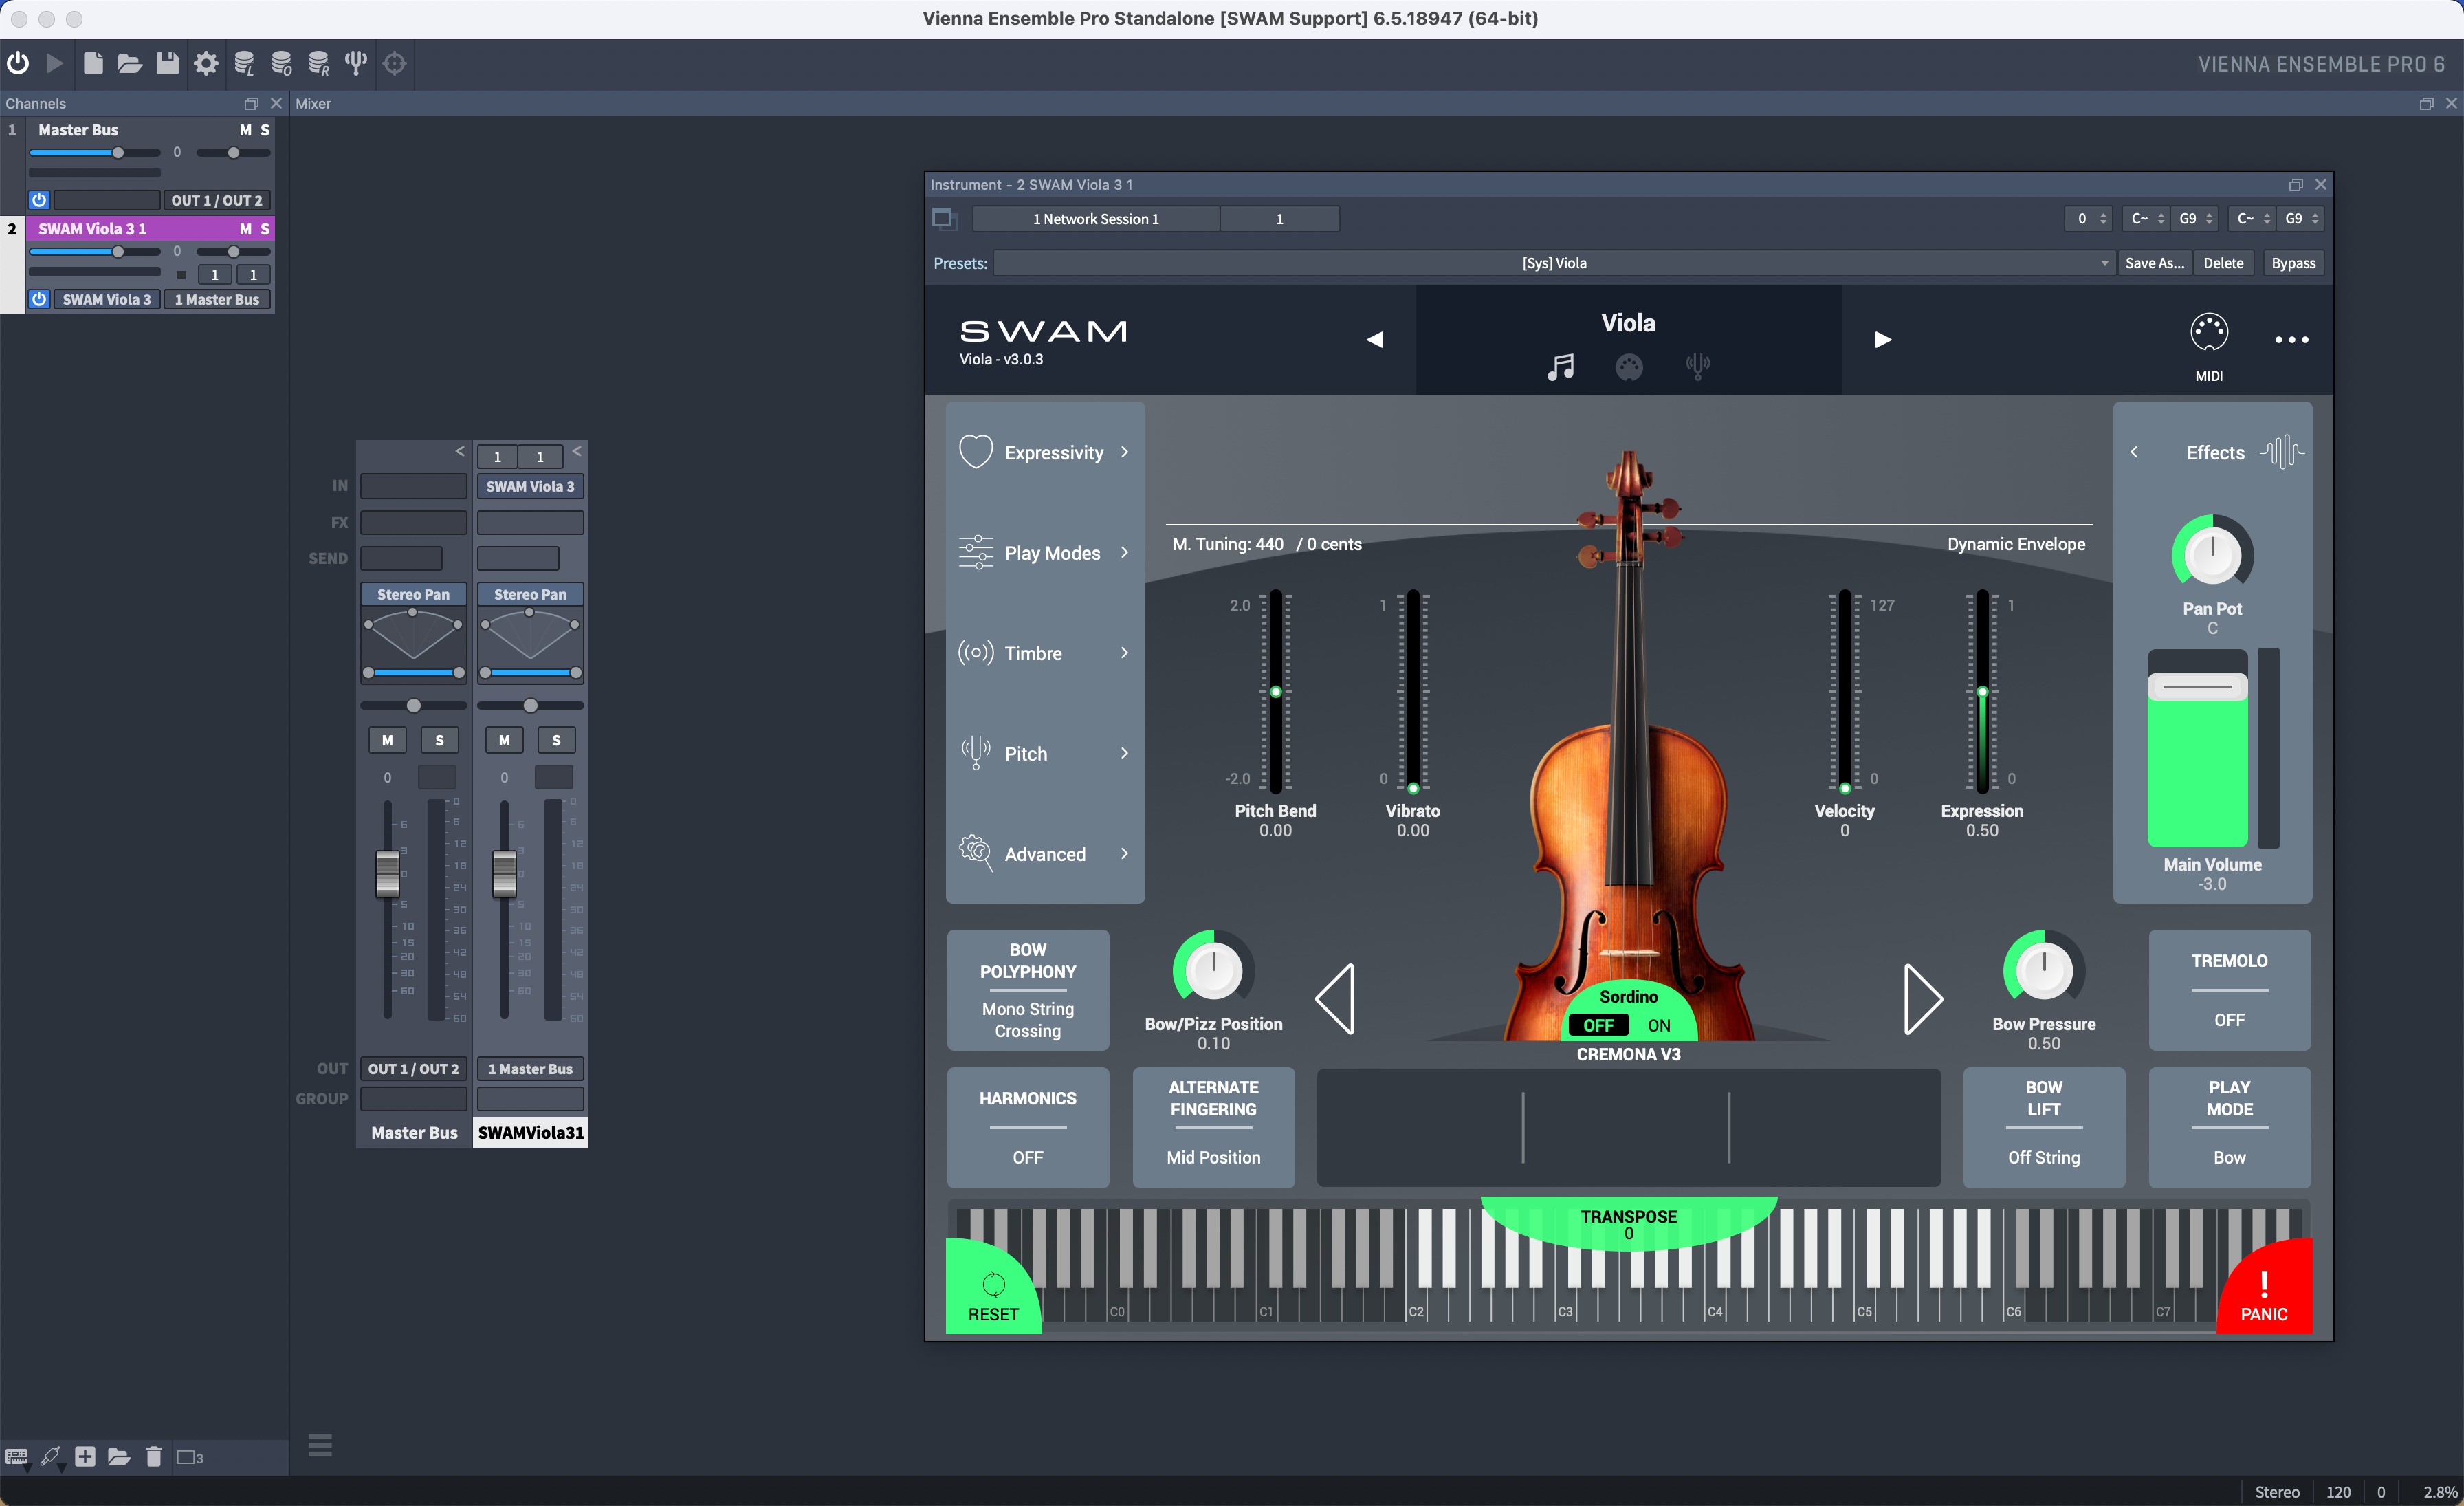Open MIDI mapping in SWAM header
2464x1506 pixels.
pos(2208,346)
